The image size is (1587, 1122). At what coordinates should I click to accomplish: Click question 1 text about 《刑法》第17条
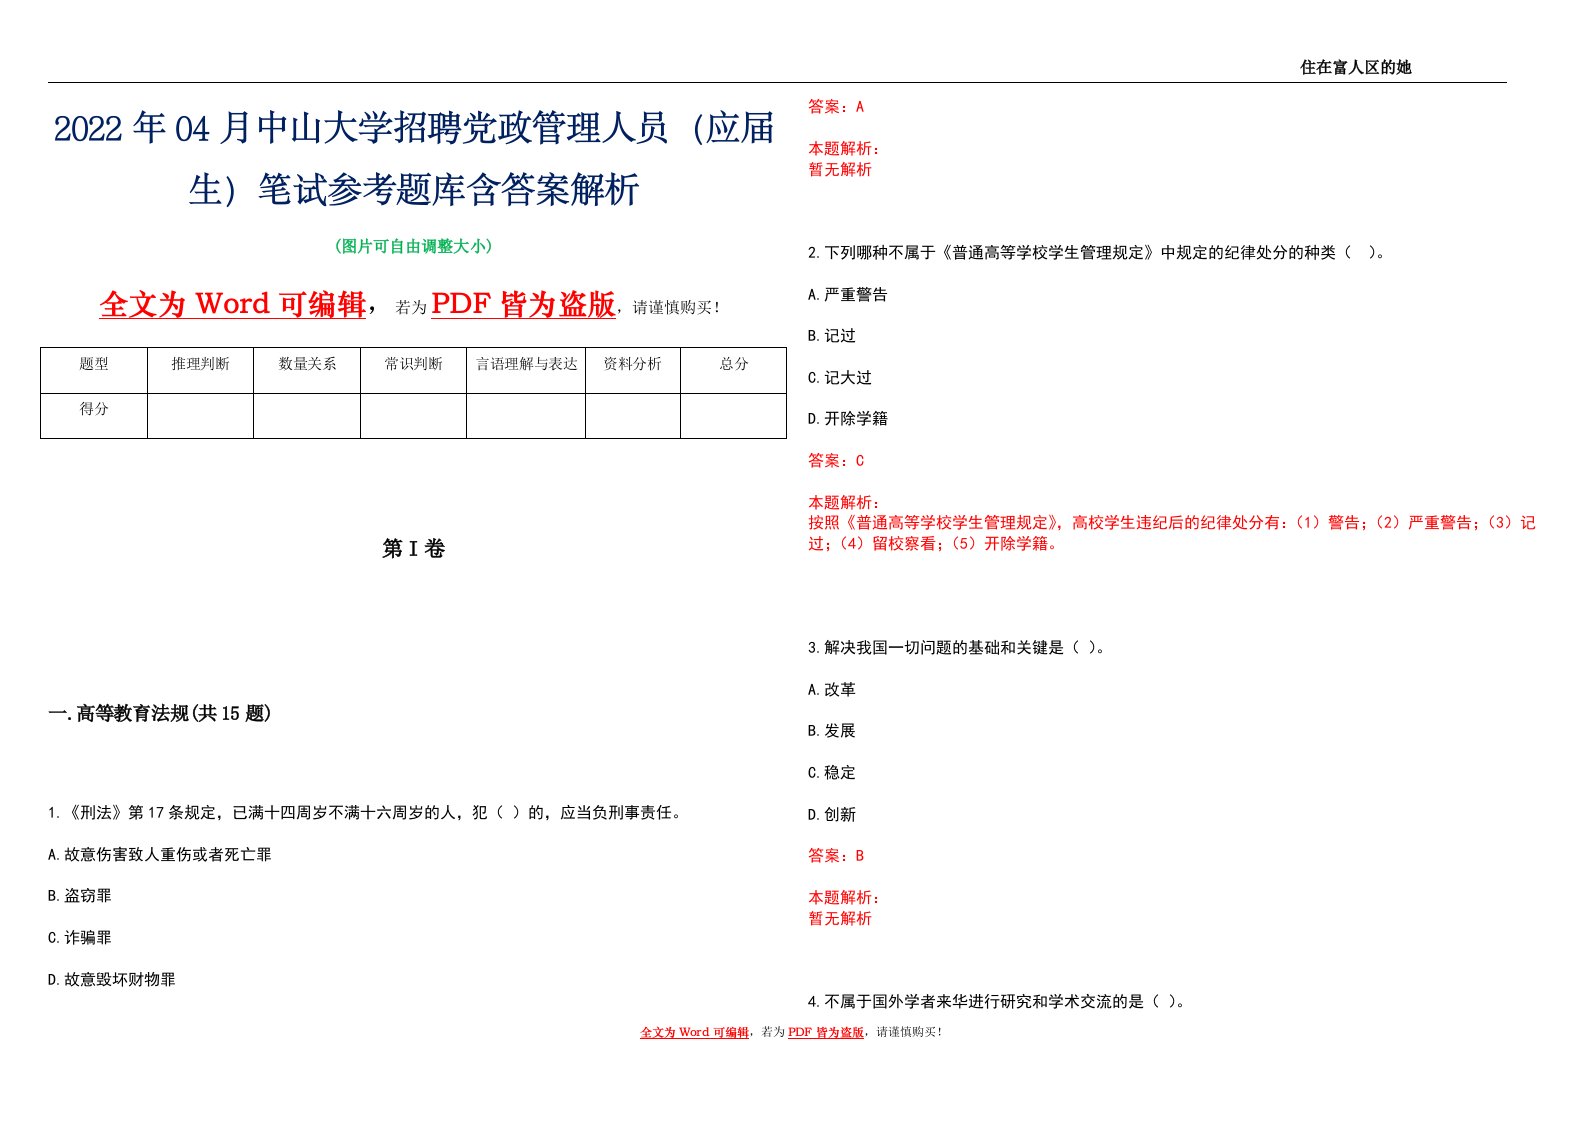(366, 813)
